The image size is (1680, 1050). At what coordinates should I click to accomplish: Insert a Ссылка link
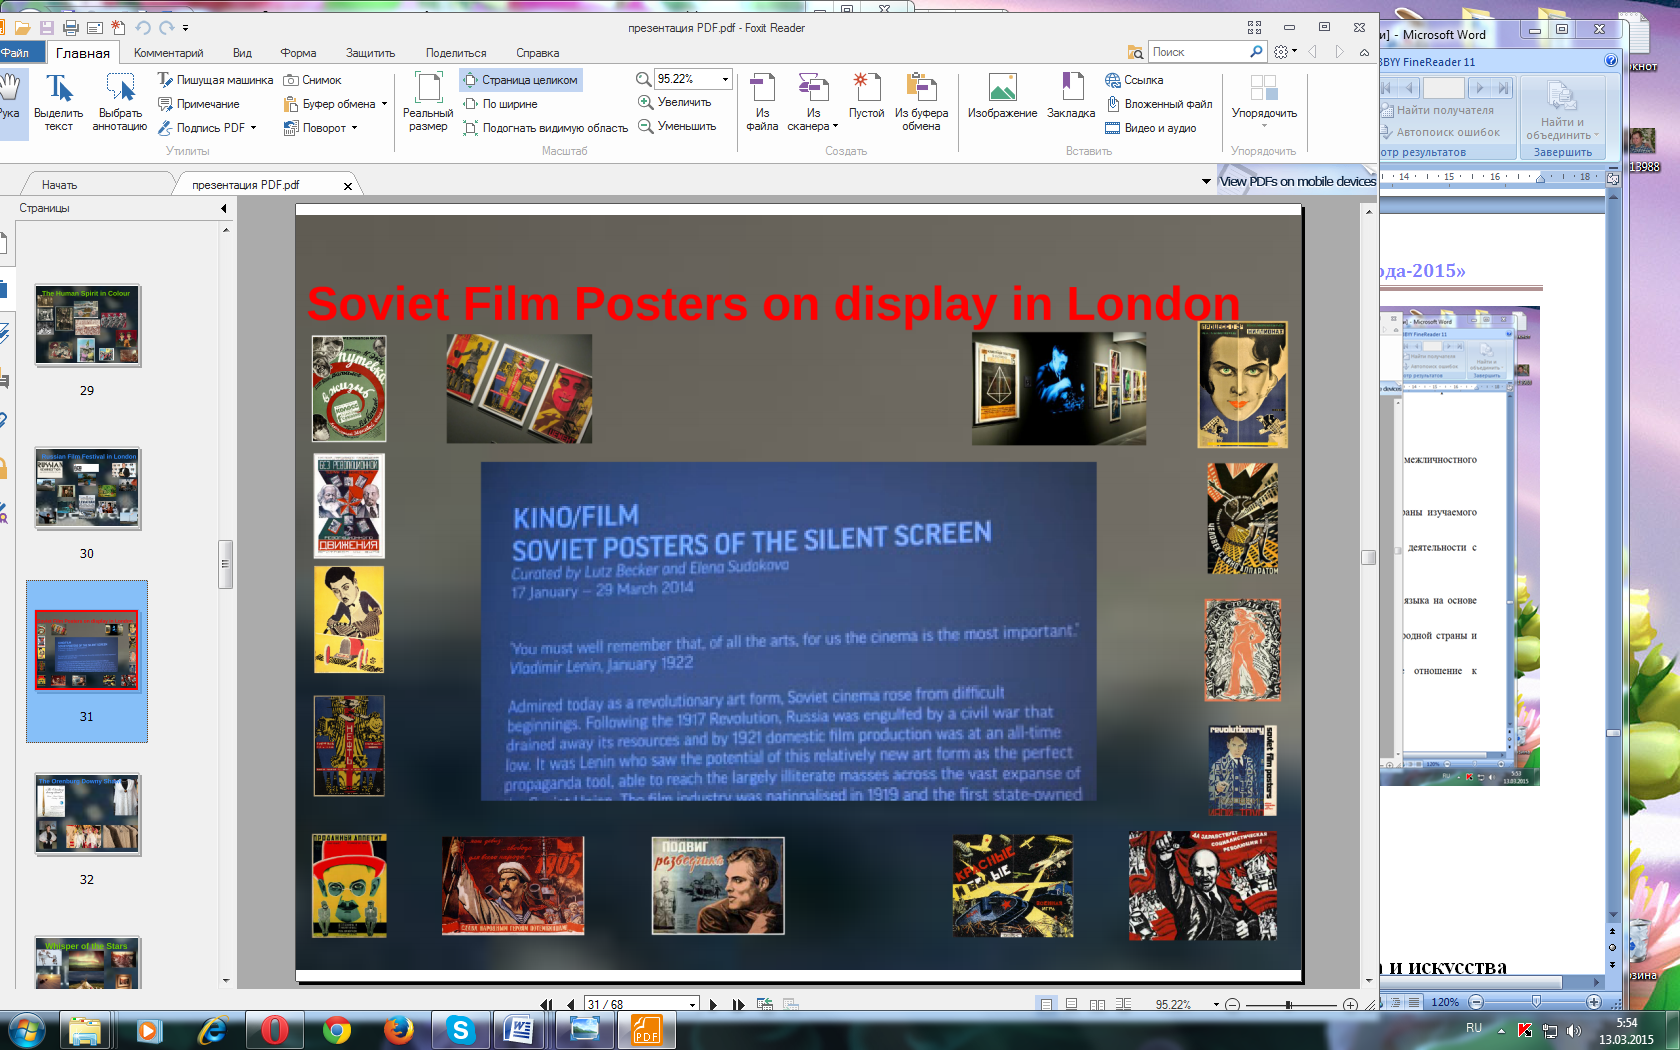pos(1134,80)
